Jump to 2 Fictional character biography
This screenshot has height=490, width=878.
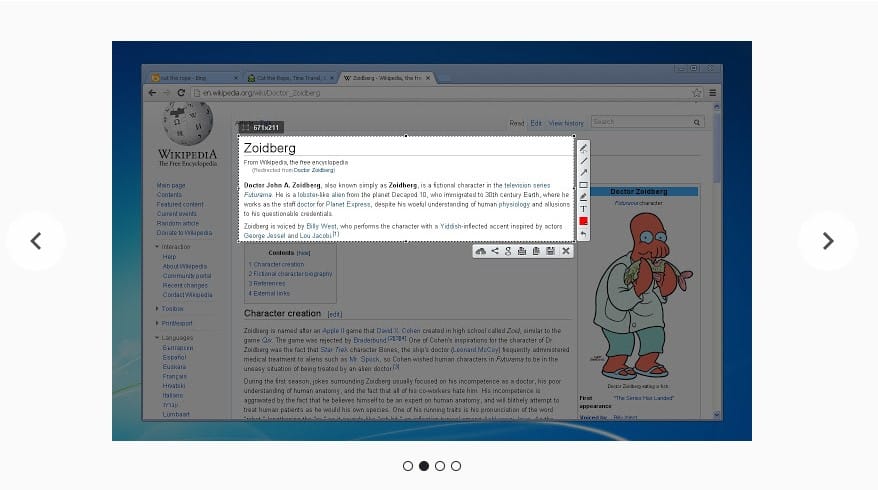coord(291,274)
